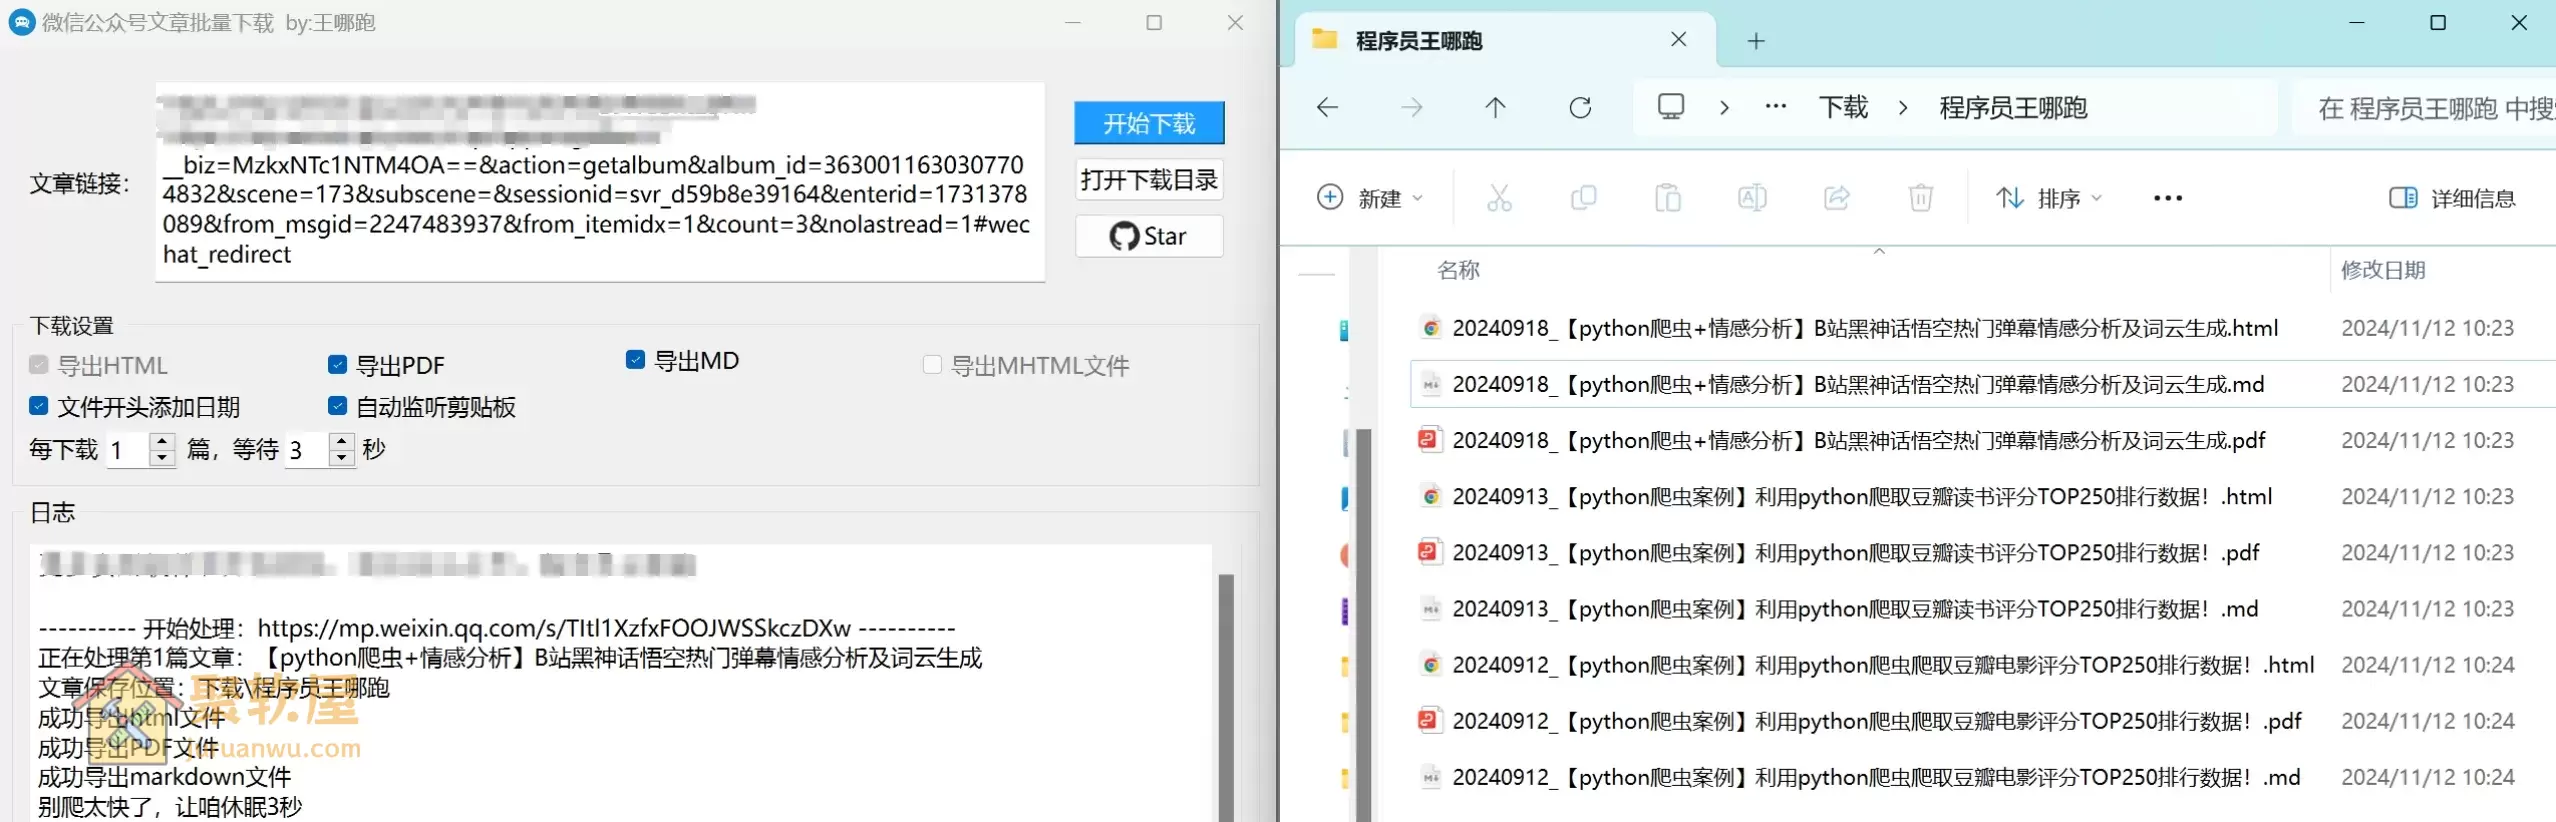This screenshot has width=2556, height=822.
Task: Uncheck the 导出MD checkbox
Action: coord(635,359)
